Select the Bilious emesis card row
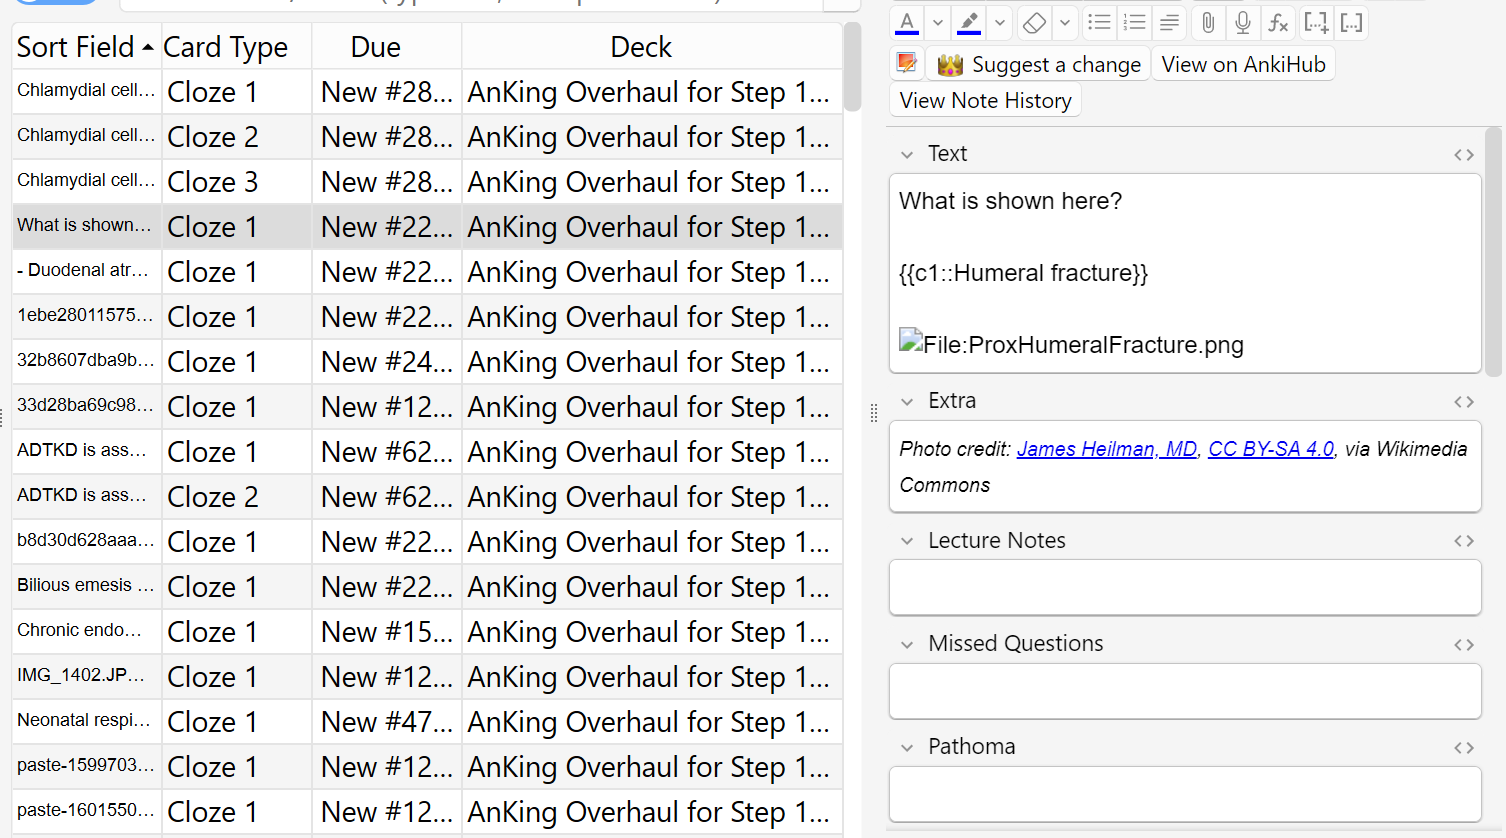This screenshot has height=838, width=1506. [x=427, y=587]
